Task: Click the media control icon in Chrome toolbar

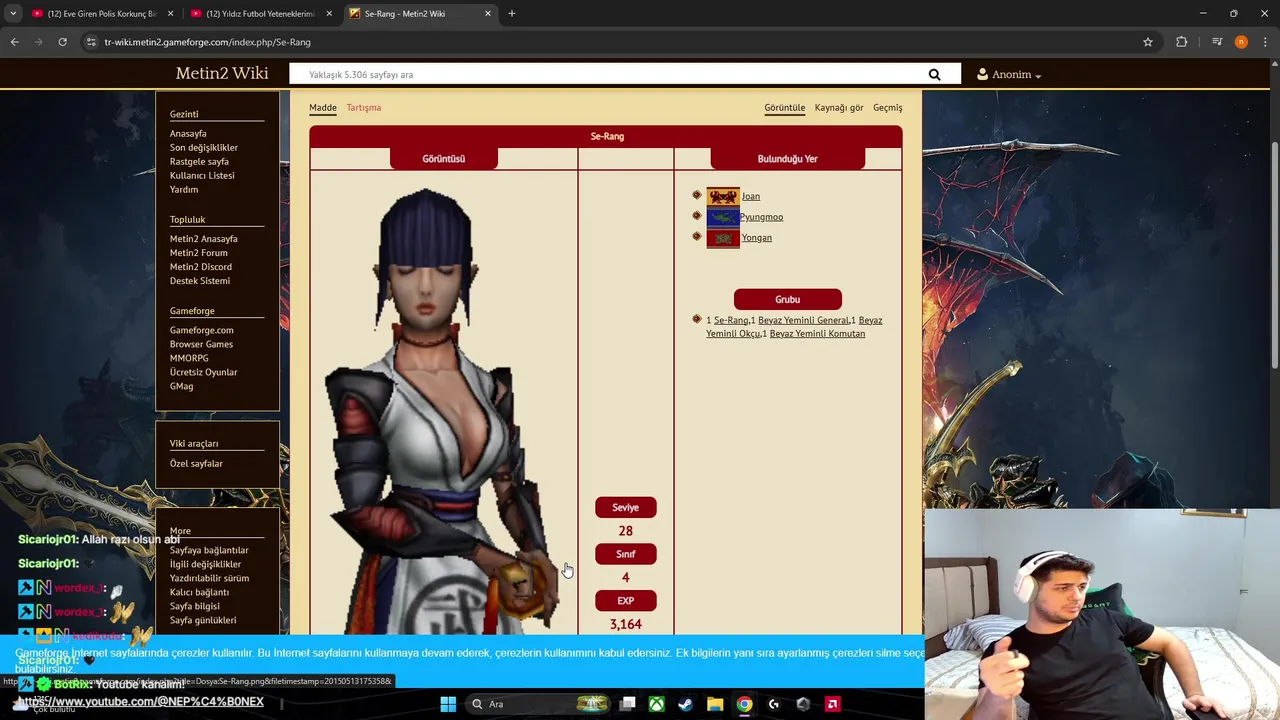Action: [x=1217, y=42]
